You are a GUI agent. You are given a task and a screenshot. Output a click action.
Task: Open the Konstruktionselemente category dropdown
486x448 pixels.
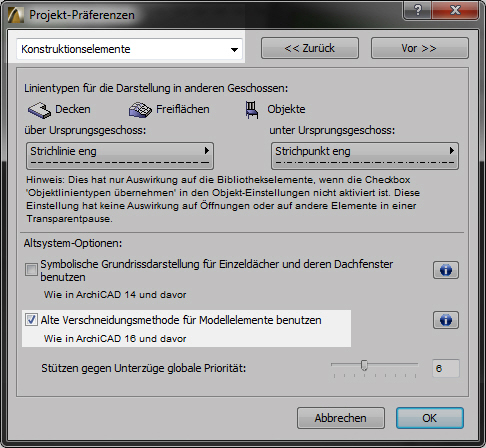[x=129, y=49]
